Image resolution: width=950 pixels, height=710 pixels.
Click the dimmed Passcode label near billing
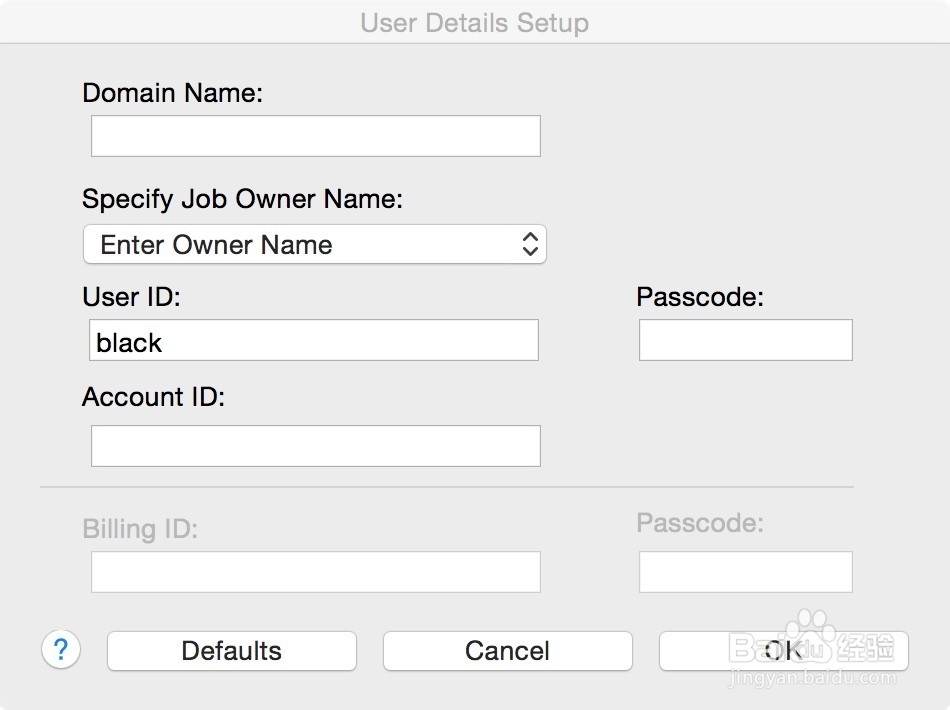click(x=700, y=523)
